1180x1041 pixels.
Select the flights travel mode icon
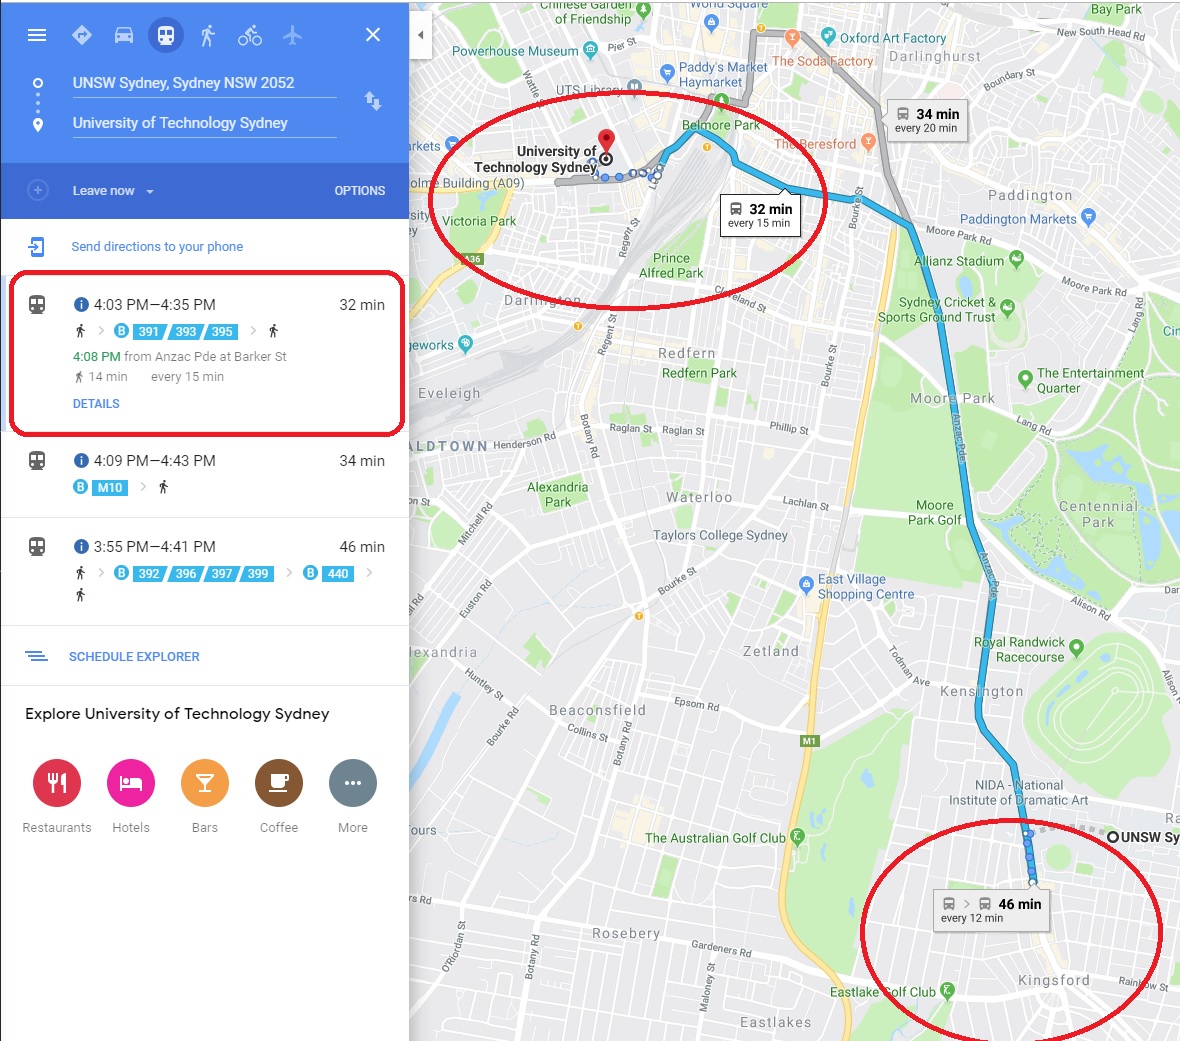point(292,35)
